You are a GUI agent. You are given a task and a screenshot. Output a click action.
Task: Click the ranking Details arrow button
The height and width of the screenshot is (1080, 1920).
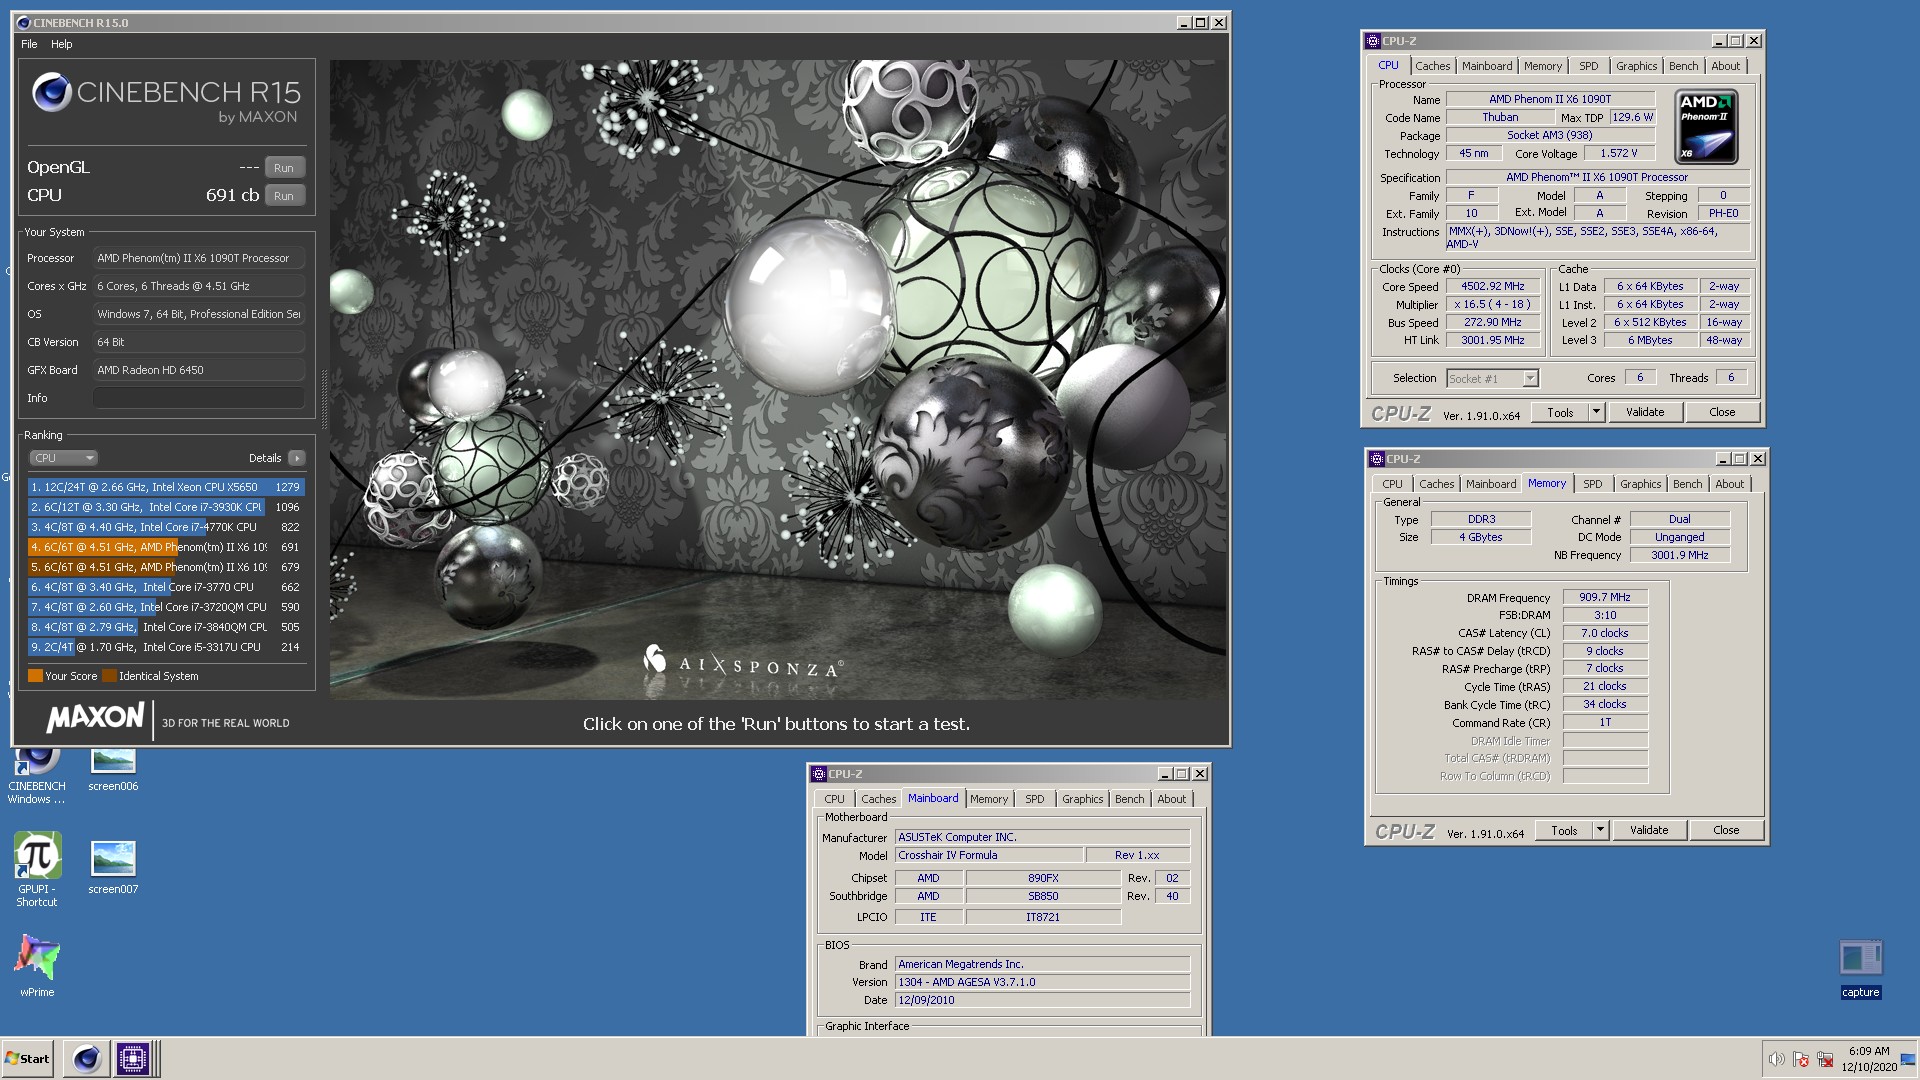(296, 458)
